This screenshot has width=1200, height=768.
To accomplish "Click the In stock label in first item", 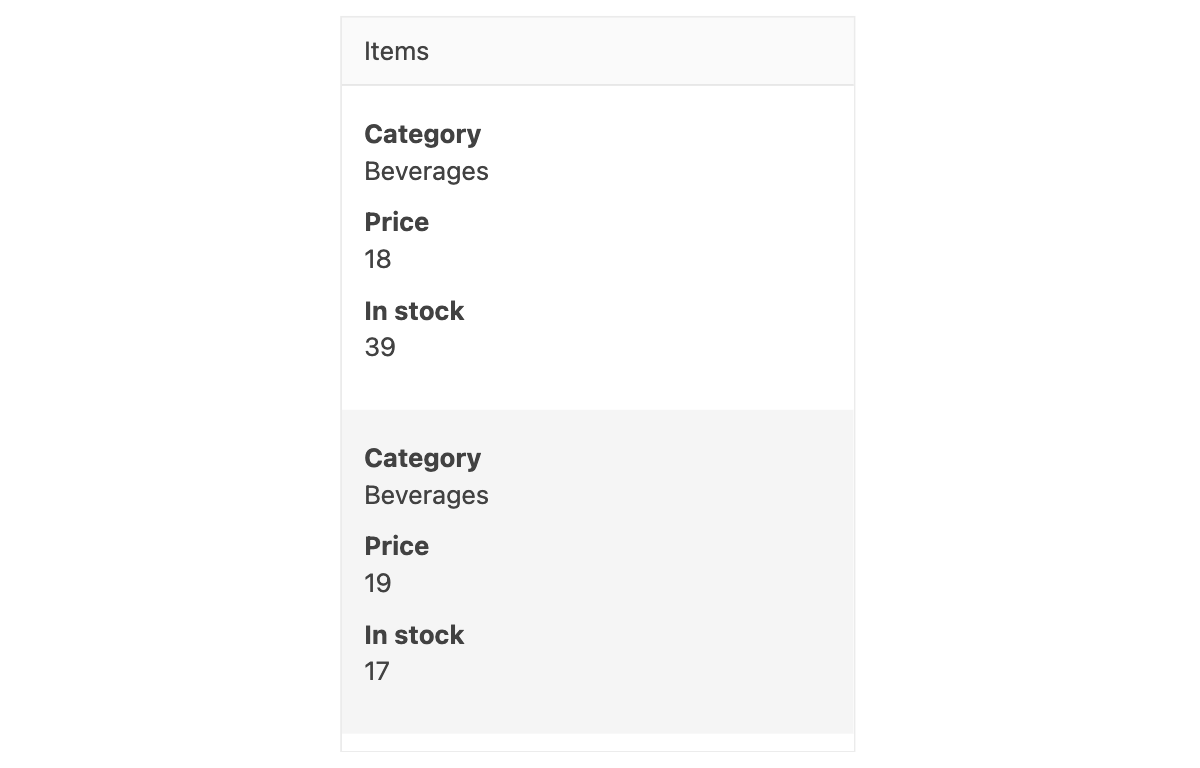I will coord(414,311).
